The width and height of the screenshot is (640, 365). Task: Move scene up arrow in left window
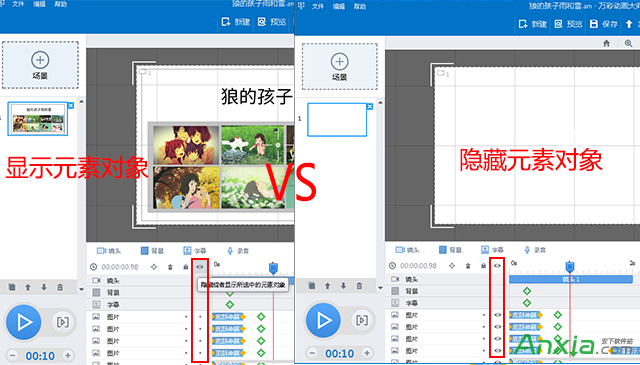(28, 287)
